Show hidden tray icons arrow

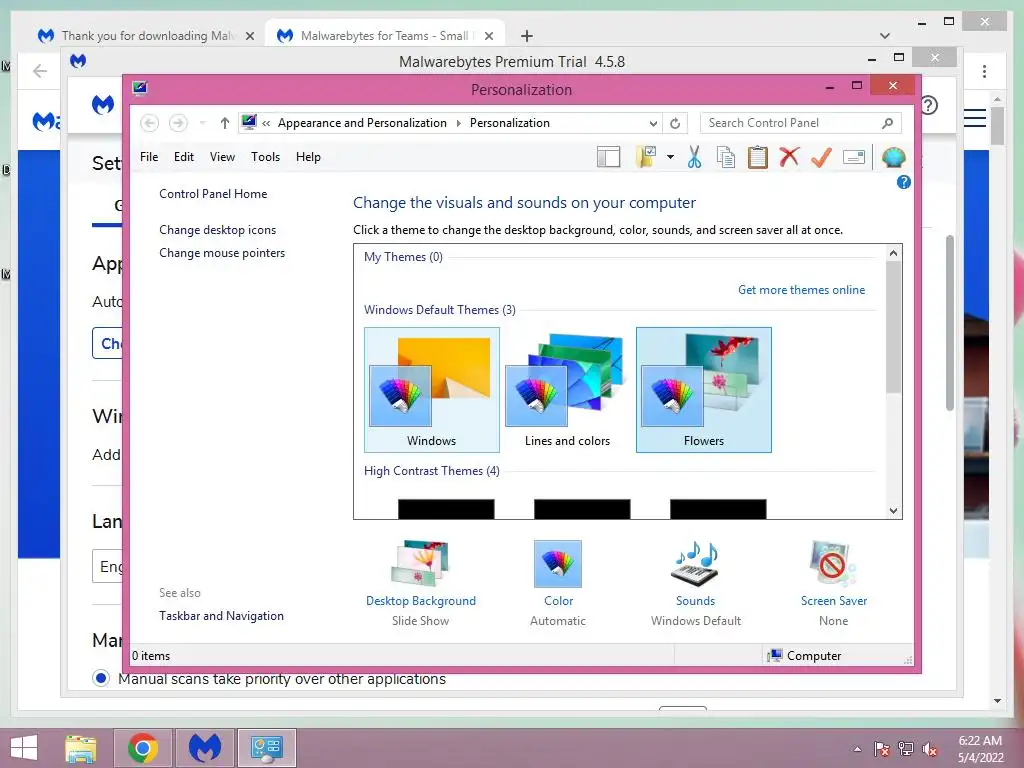857,749
